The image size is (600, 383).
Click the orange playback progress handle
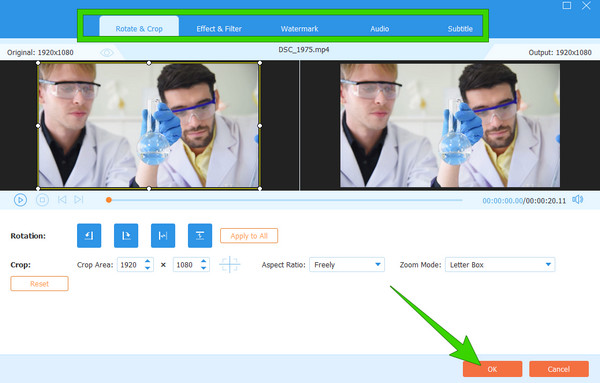point(109,200)
